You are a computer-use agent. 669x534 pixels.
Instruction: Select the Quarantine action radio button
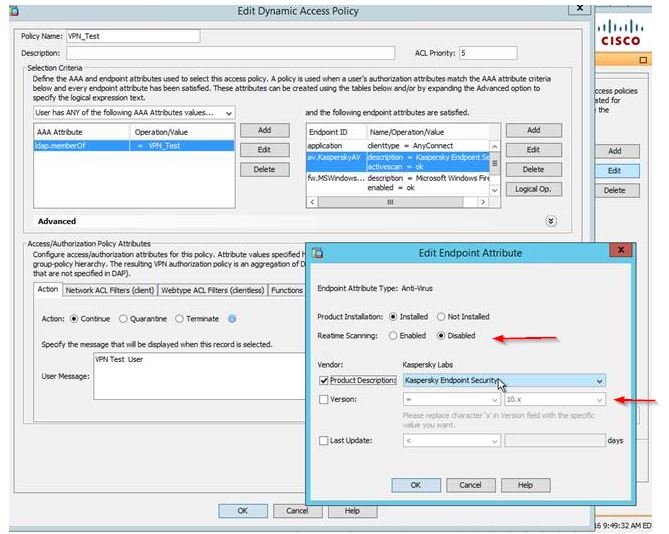[123, 319]
